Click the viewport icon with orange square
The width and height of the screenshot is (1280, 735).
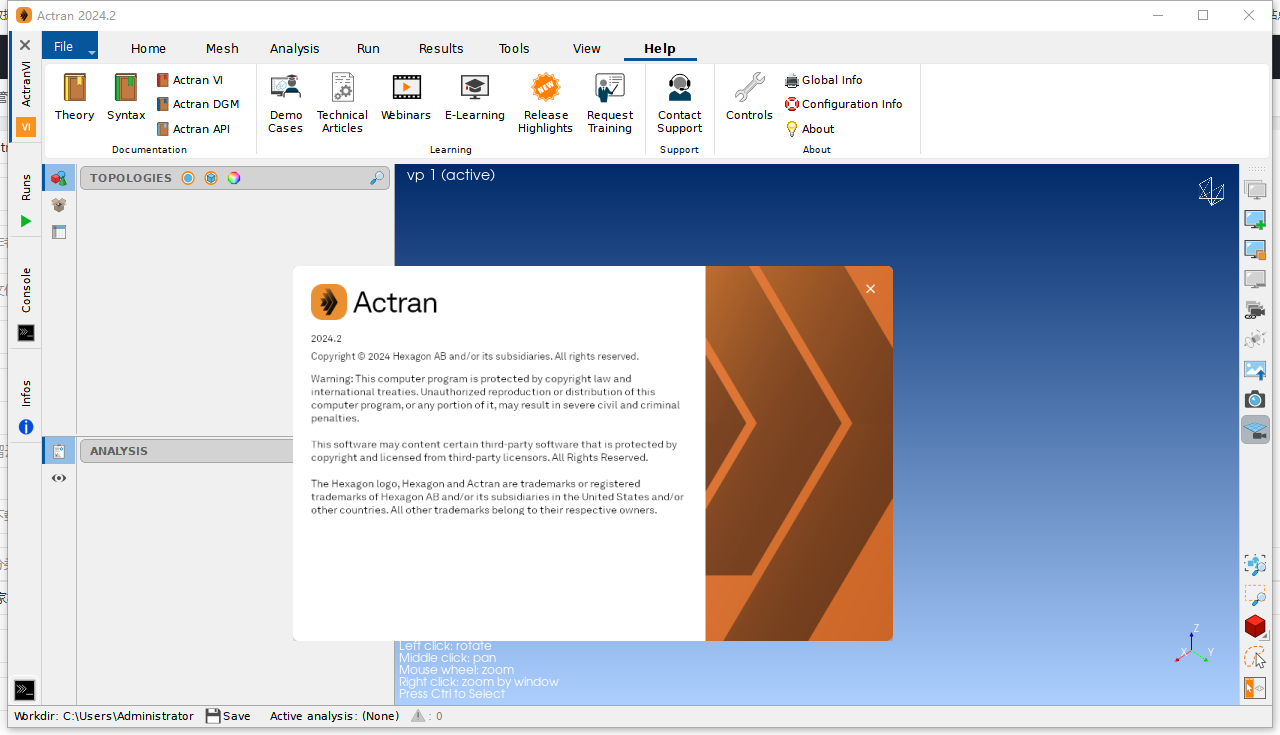tap(1255, 250)
